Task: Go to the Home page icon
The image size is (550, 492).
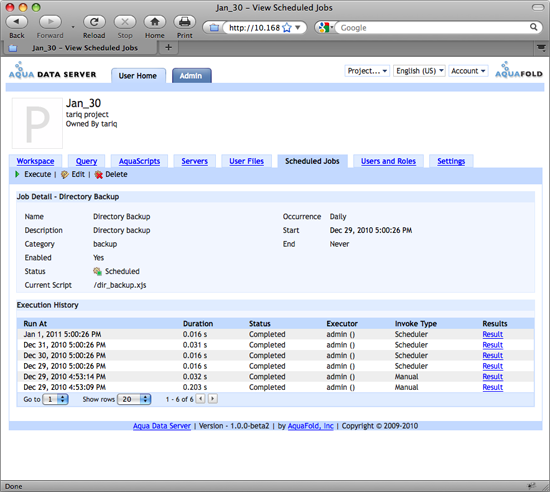Action: coord(155,22)
